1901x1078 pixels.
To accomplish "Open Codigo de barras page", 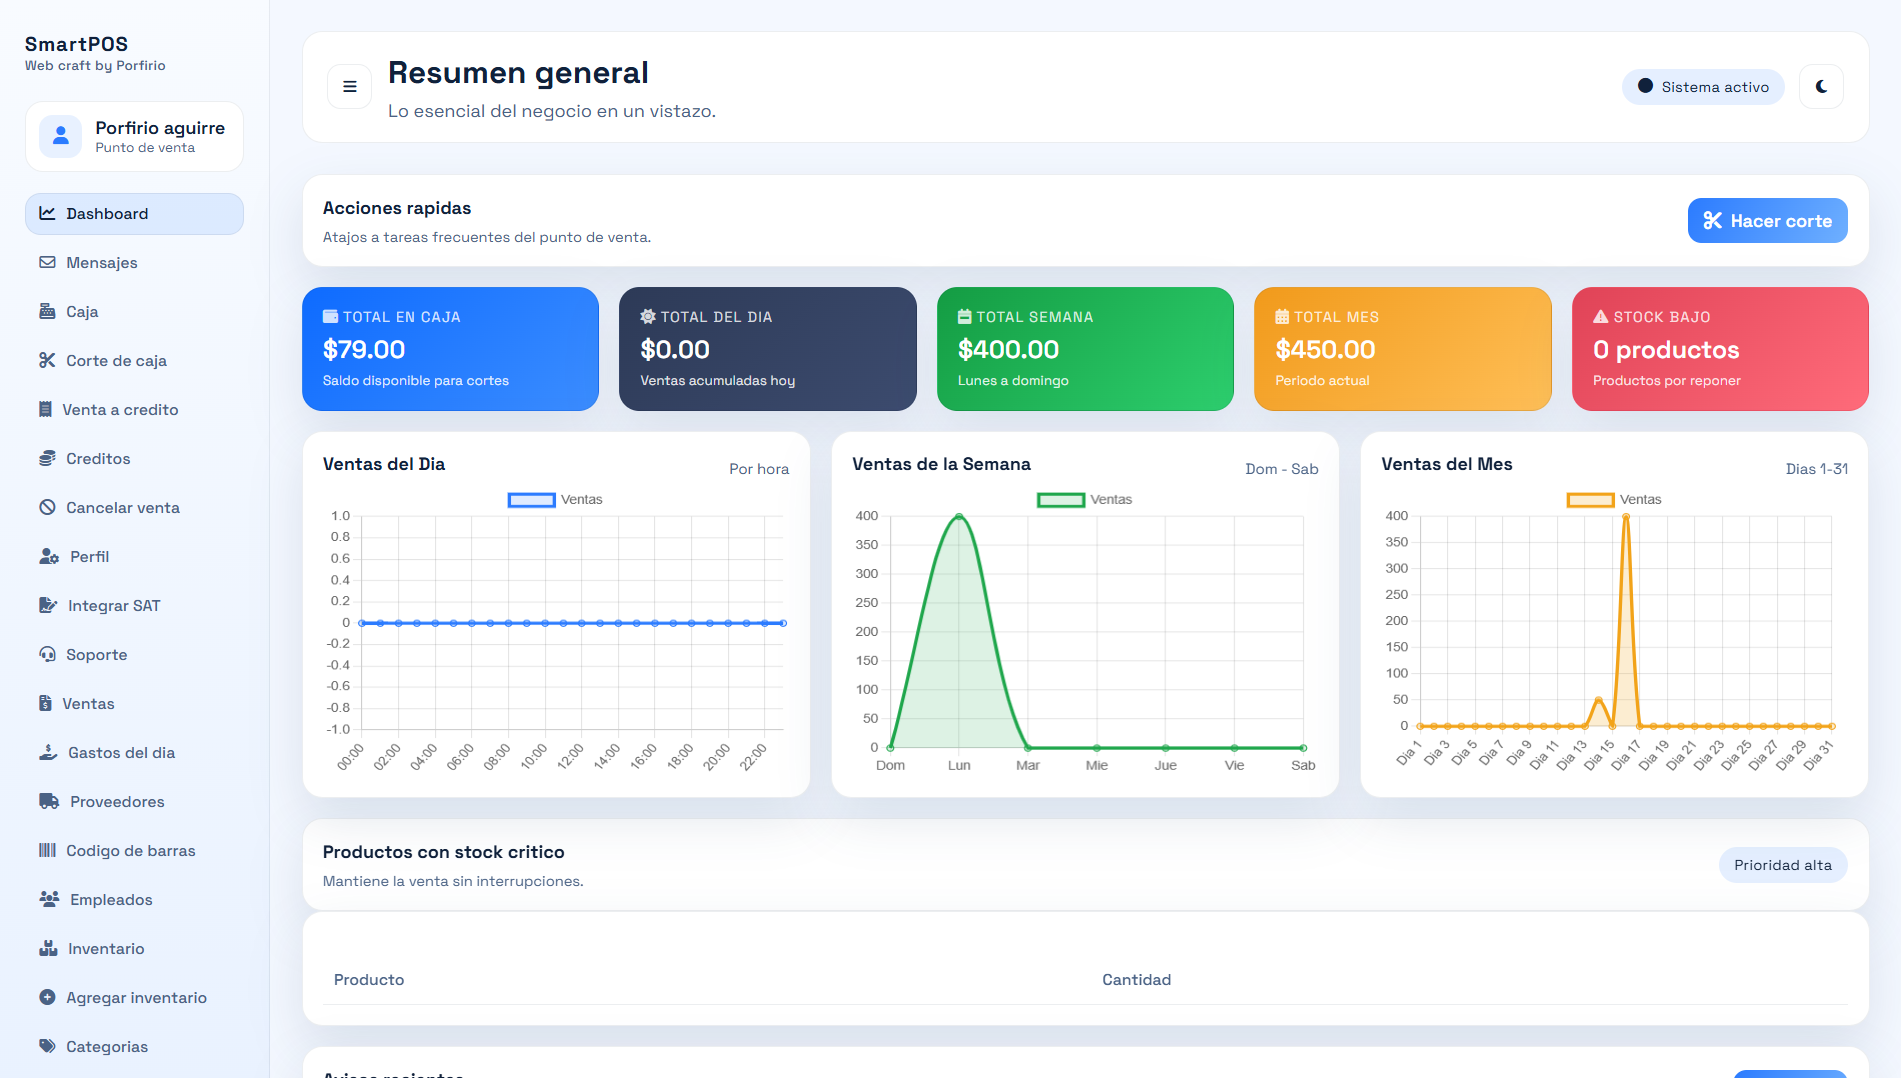I will pos(134,851).
